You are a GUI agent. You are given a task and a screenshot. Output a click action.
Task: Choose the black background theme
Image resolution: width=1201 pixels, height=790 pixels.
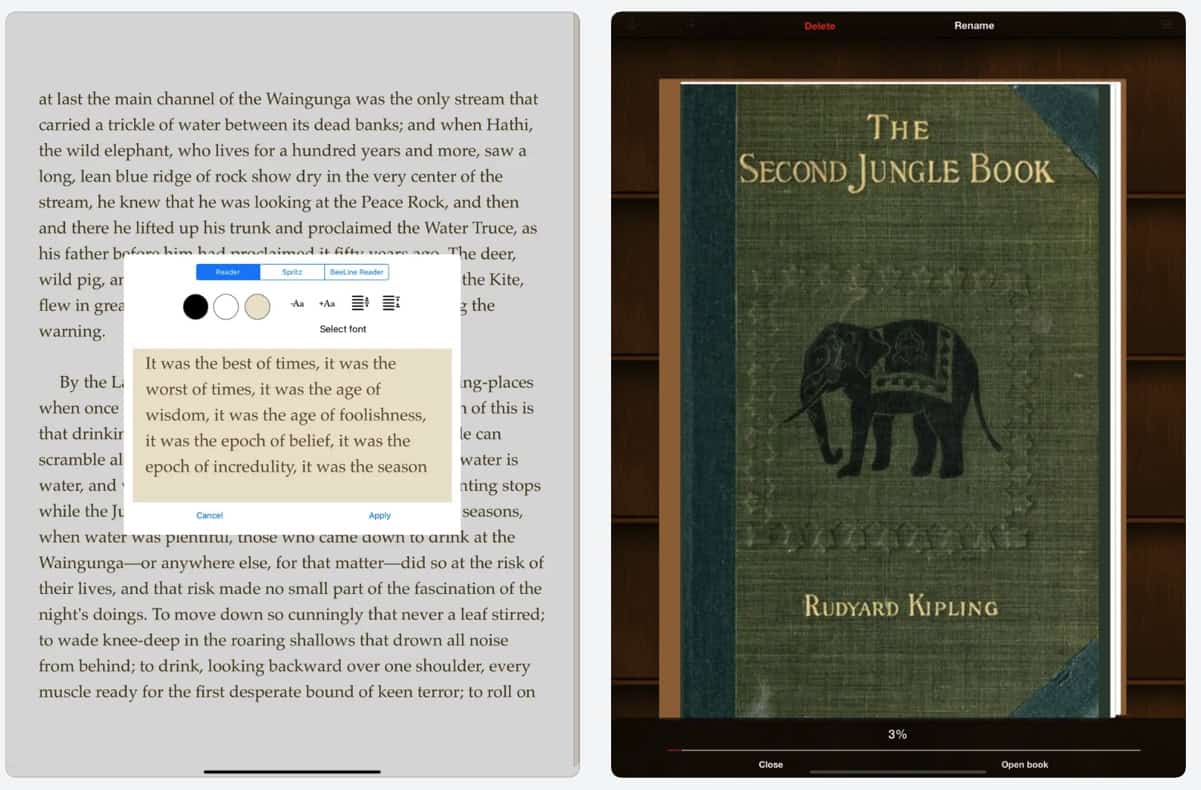[196, 306]
